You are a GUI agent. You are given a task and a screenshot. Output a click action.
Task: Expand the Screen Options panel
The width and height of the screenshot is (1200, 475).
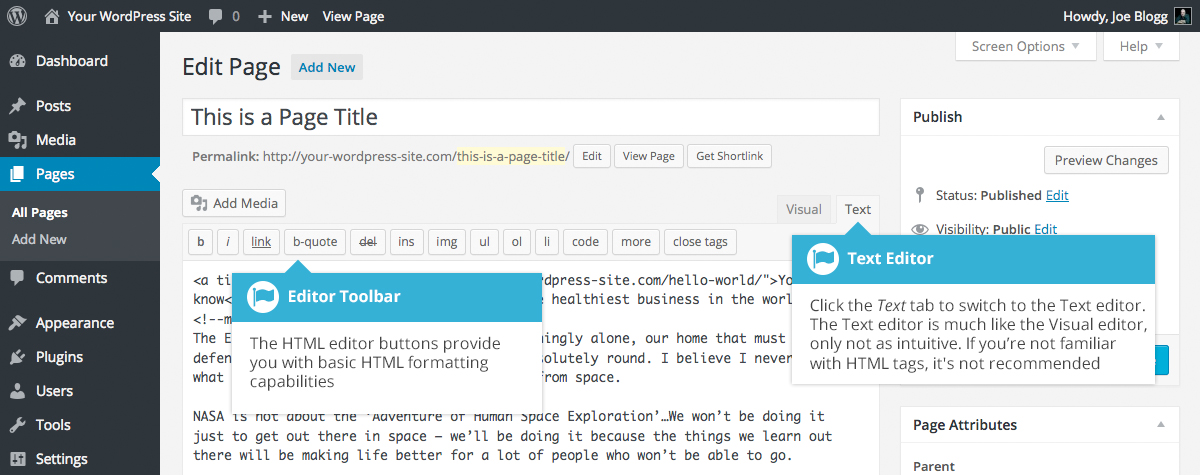point(1026,46)
